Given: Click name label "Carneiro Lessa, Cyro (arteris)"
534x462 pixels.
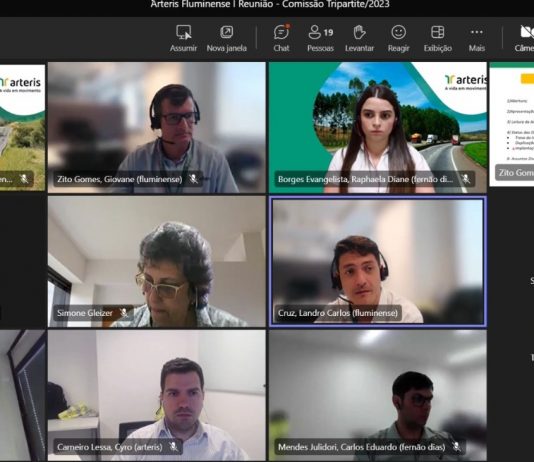Looking at the screenshot, I should [x=110, y=447].
